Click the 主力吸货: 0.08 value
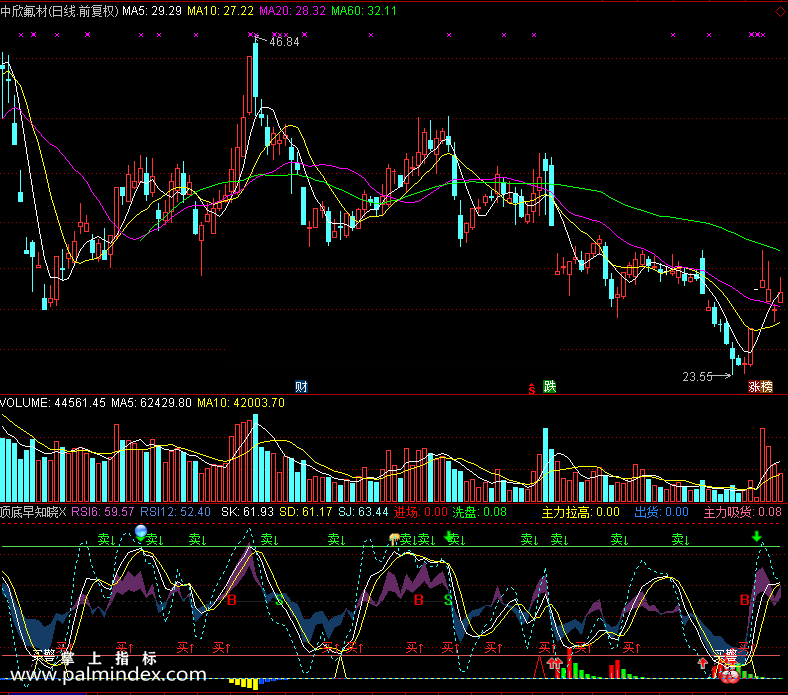This screenshot has width=788, height=695. [x=742, y=512]
